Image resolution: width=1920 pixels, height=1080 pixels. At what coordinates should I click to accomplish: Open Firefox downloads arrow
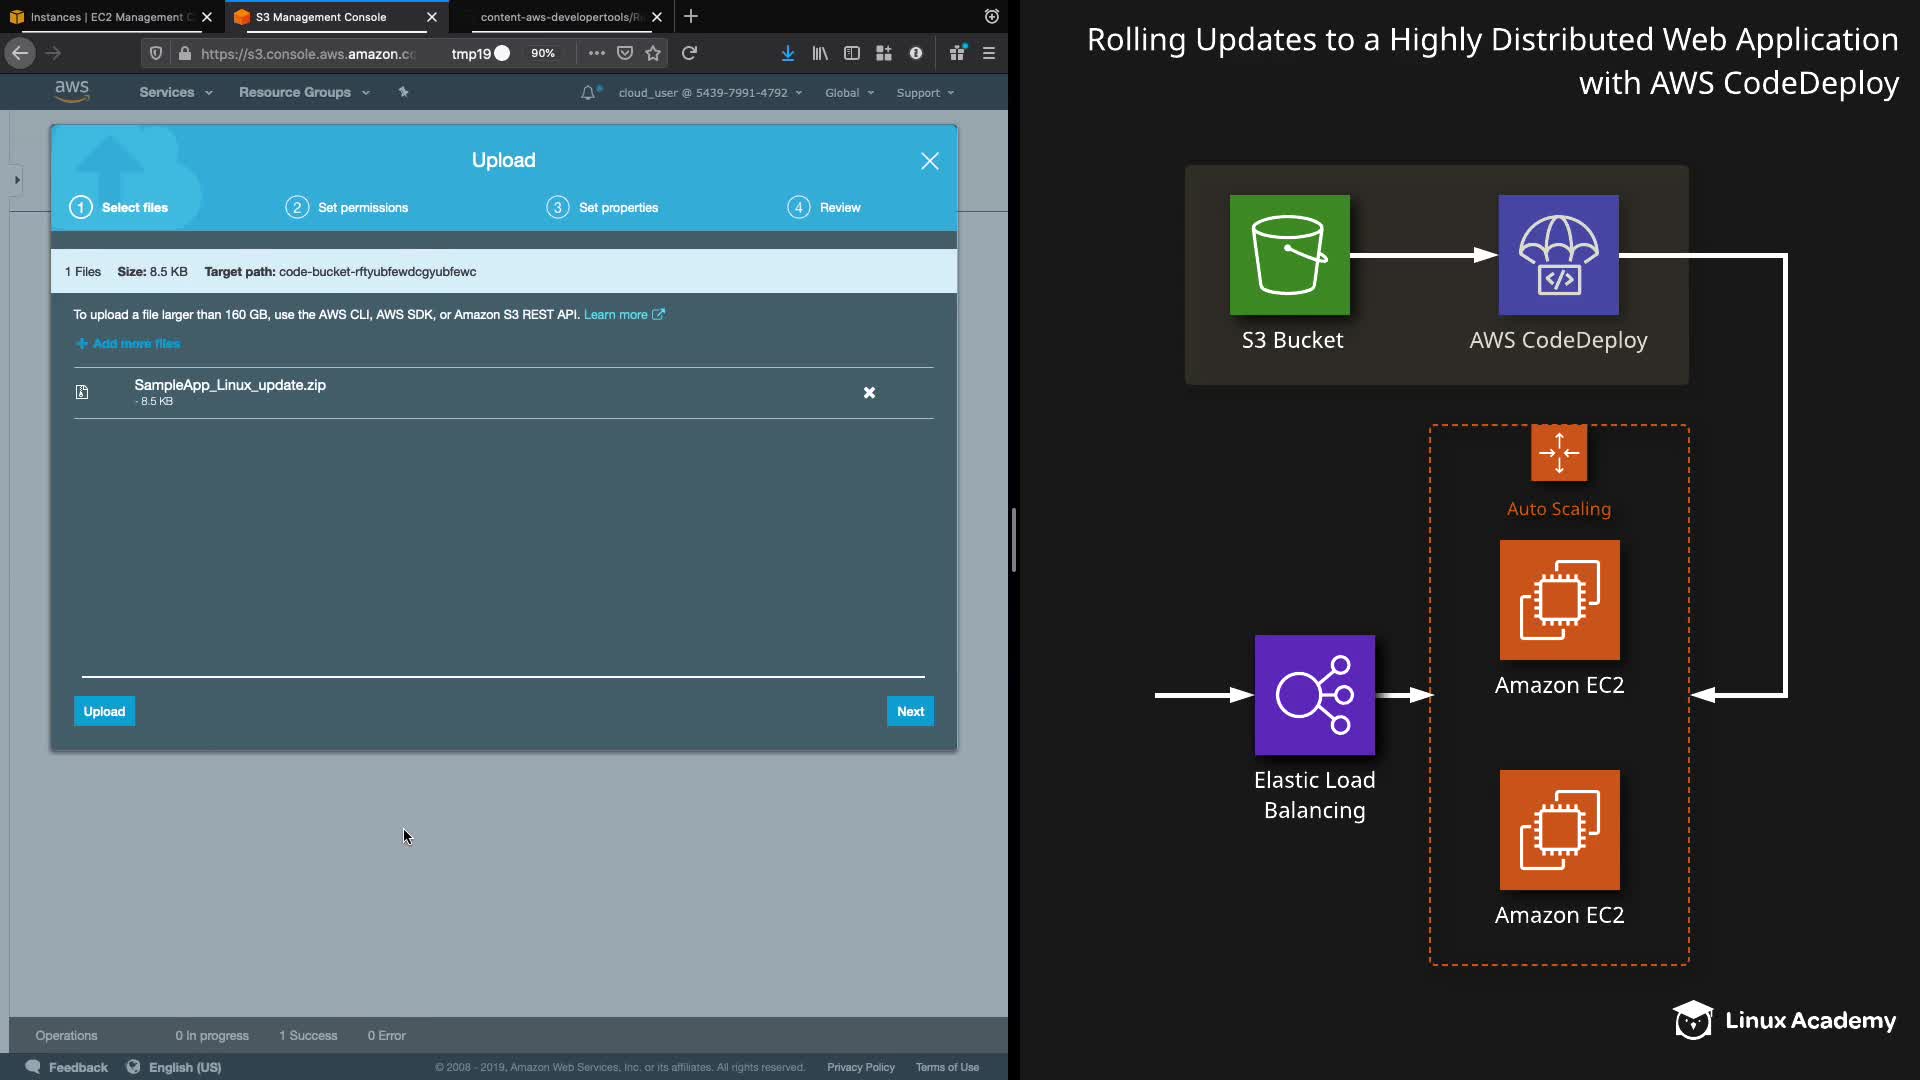pos(787,53)
